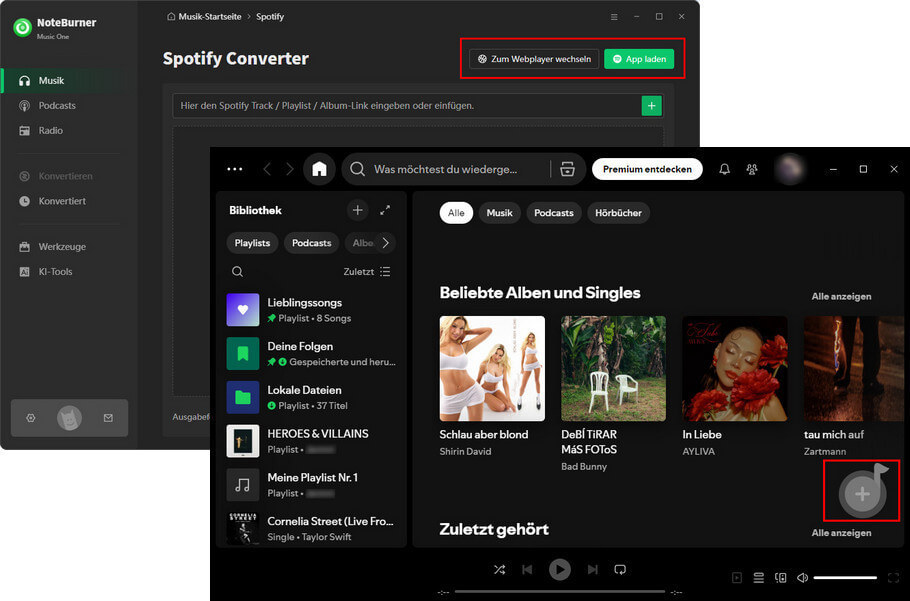This screenshot has height=601, width=910.
Task: Open NoteBurner settings gear icon
Action: coord(31,418)
